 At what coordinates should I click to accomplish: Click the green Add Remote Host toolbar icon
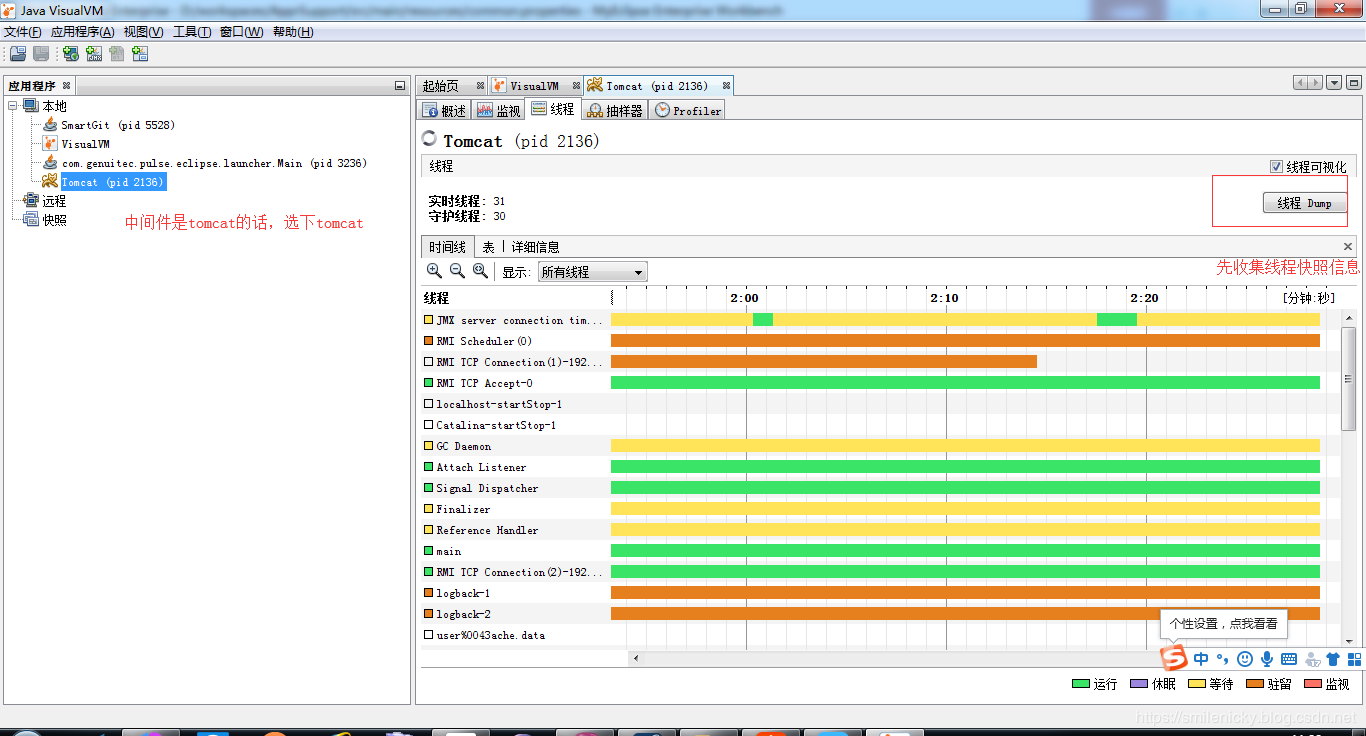[x=71, y=54]
